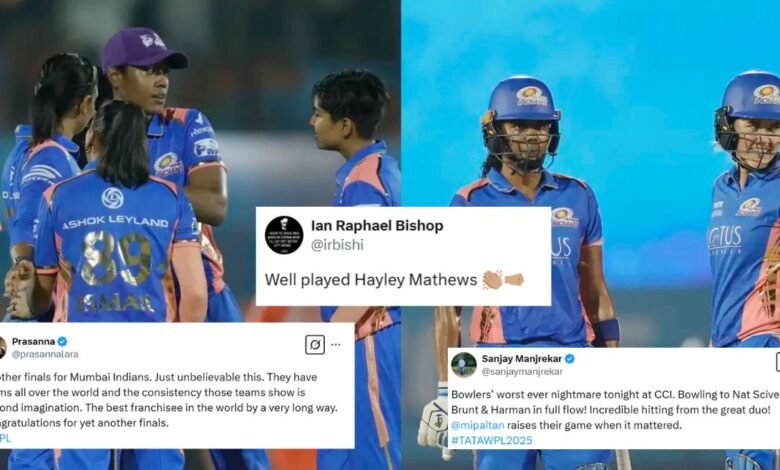This screenshot has width=780, height=470.
Task: Click Sanjay Manjrekar's blue verified checkmark
Action: click(570, 359)
